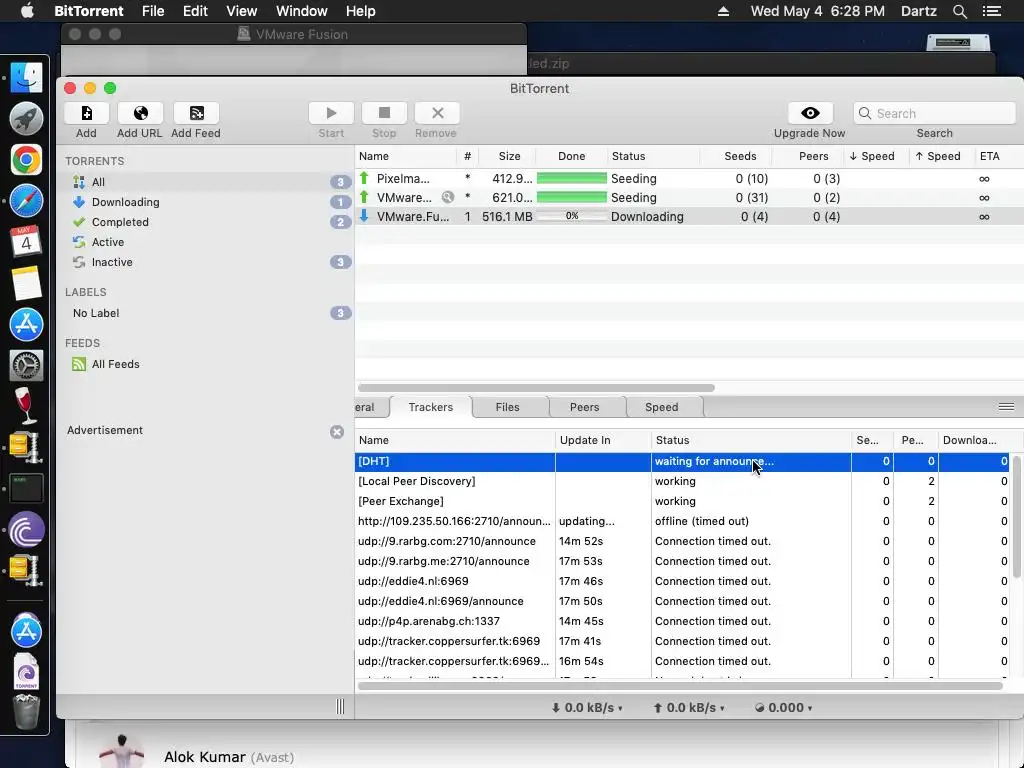Click the eject icon in menu bar
This screenshot has width=1024, height=768.
[x=723, y=11]
